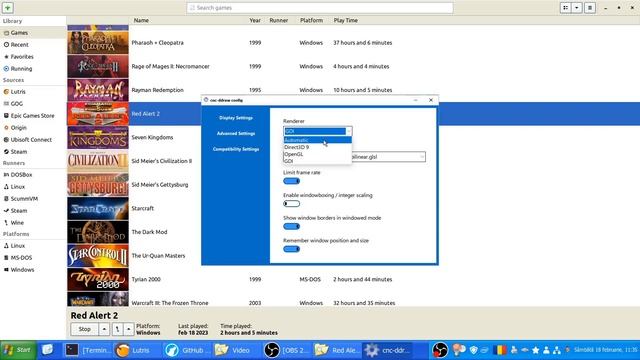Select the GOG source icon
The width and height of the screenshot is (640, 360).
tap(6, 104)
